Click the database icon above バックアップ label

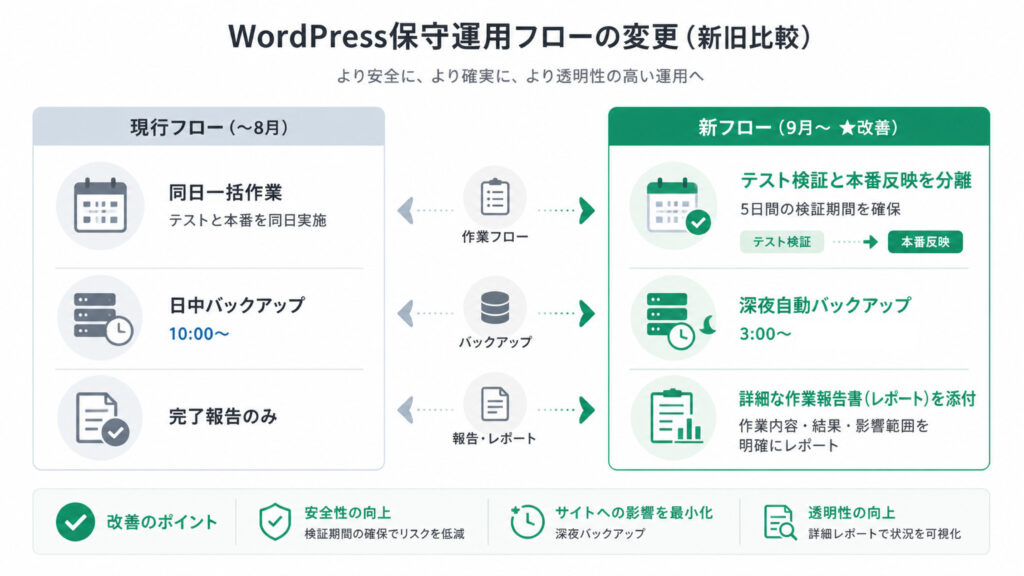(x=494, y=308)
